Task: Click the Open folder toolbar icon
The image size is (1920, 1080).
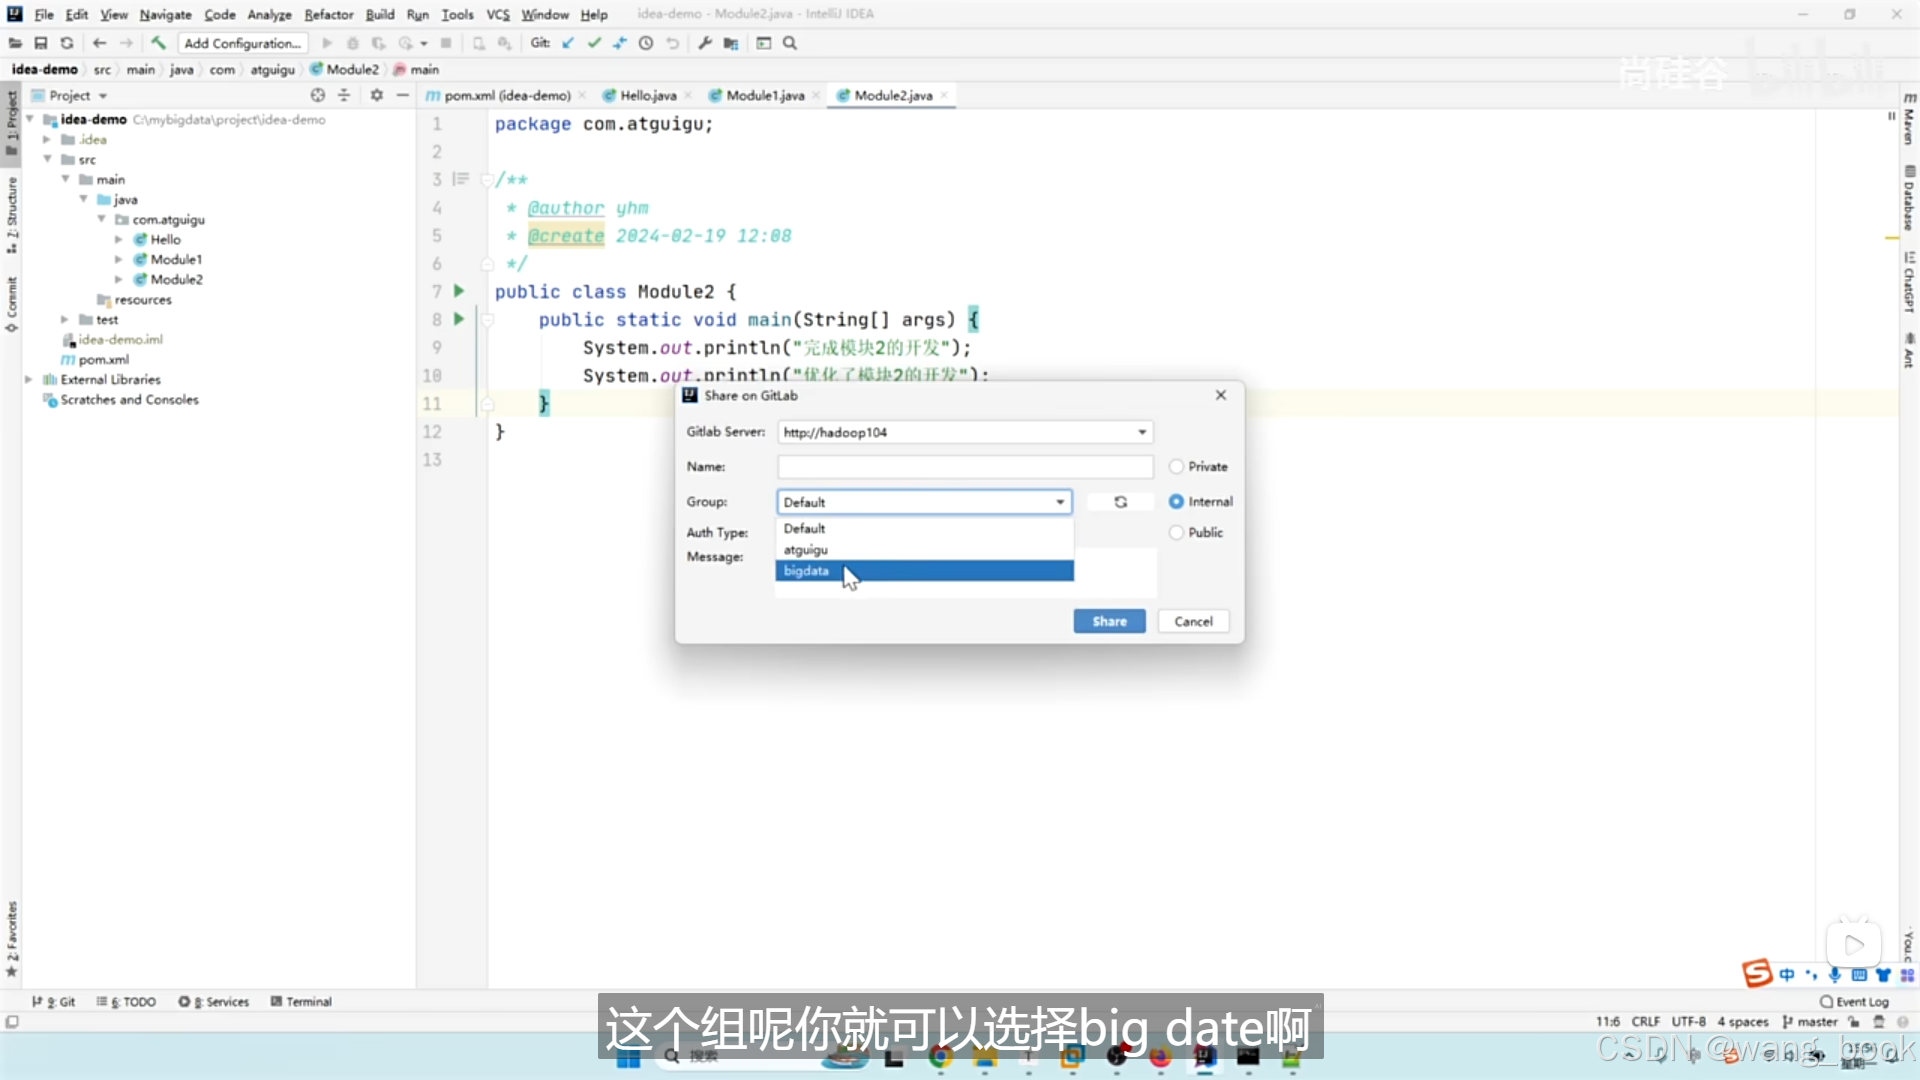Action: click(x=15, y=43)
